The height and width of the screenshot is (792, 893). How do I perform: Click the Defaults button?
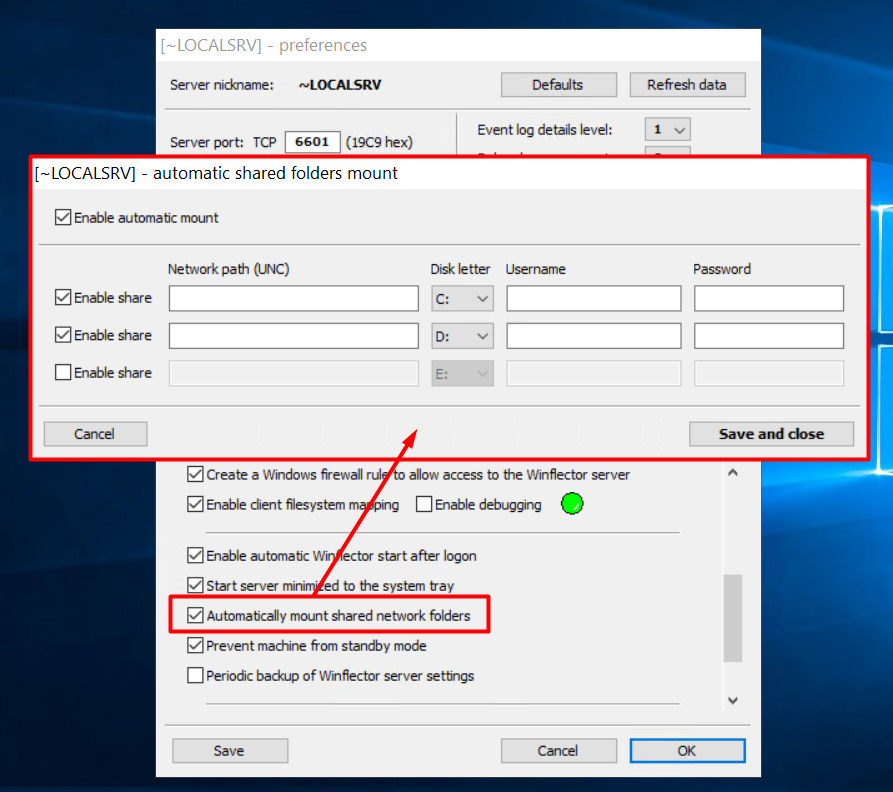pyautogui.click(x=558, y=85)
